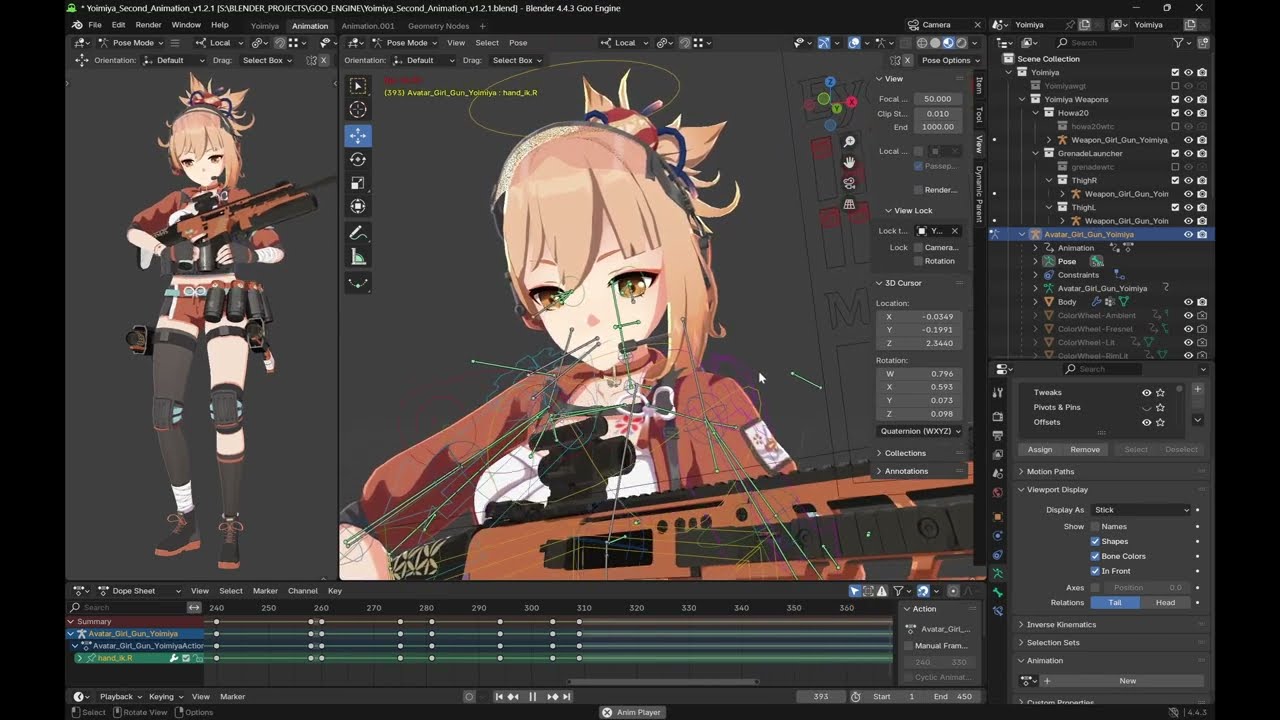The image size is (1280, 720).
Task: Select wireframe viewport shading mode
Action: point(922,43)
